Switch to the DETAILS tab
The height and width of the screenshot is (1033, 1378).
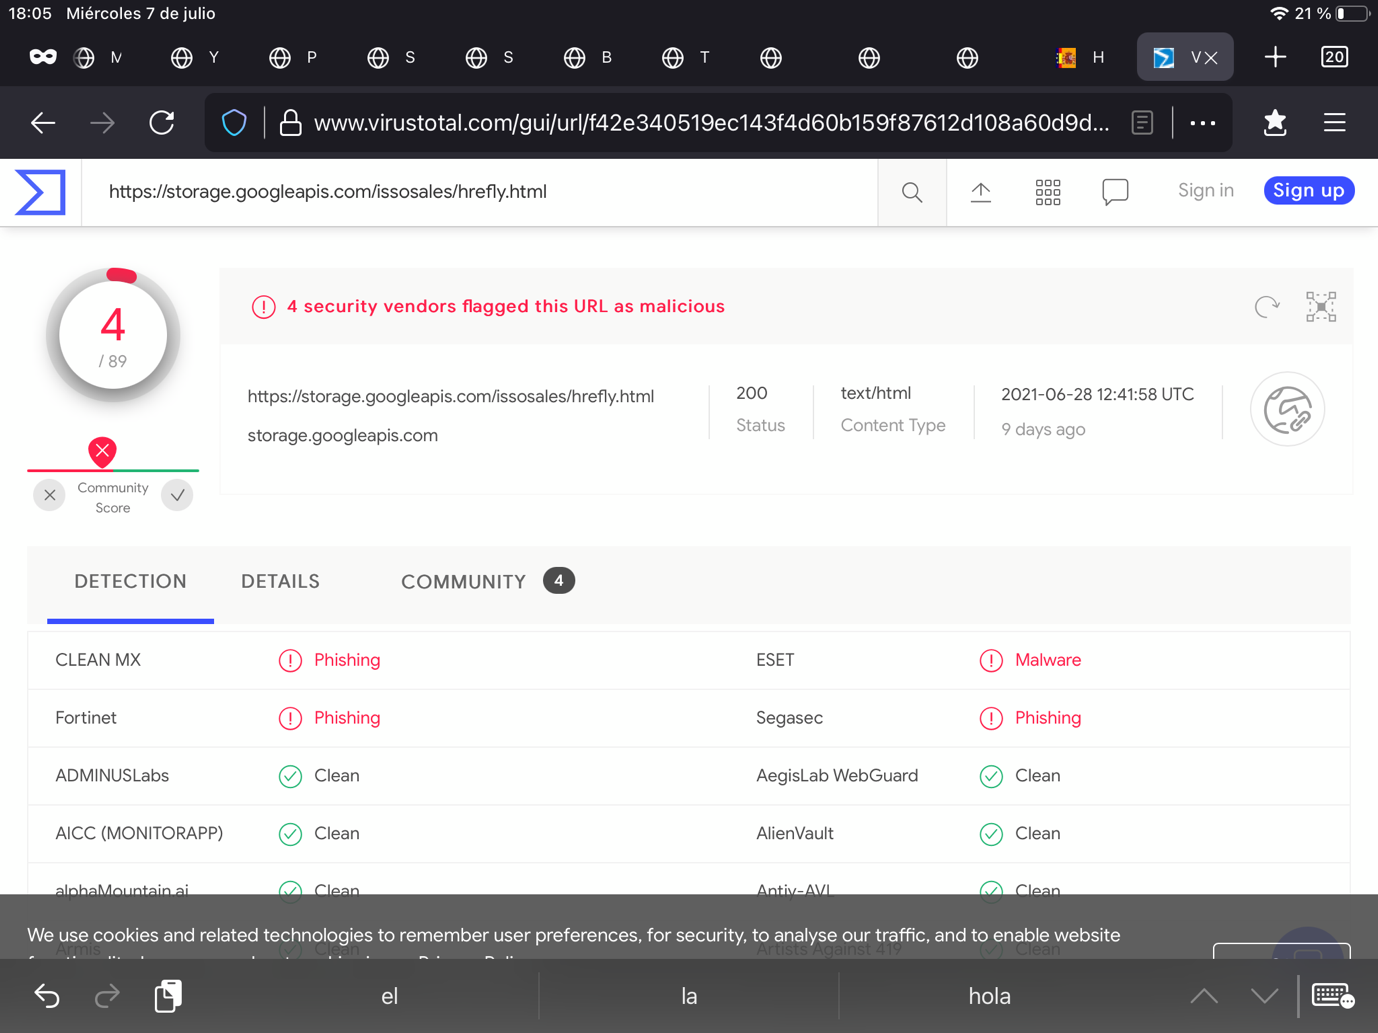click(280, 581)
